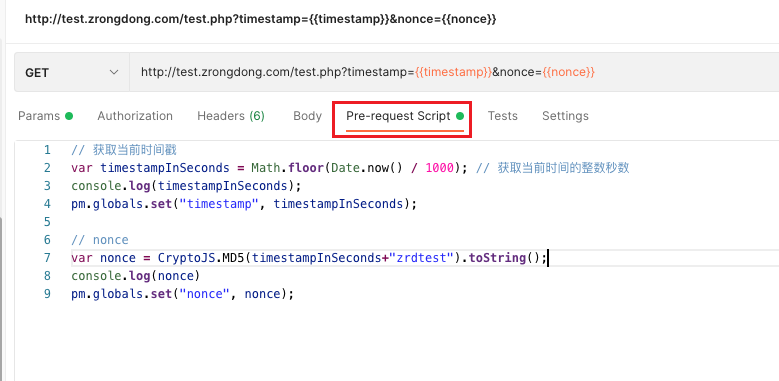Click {{nonce}} variable in URL field

568,73
